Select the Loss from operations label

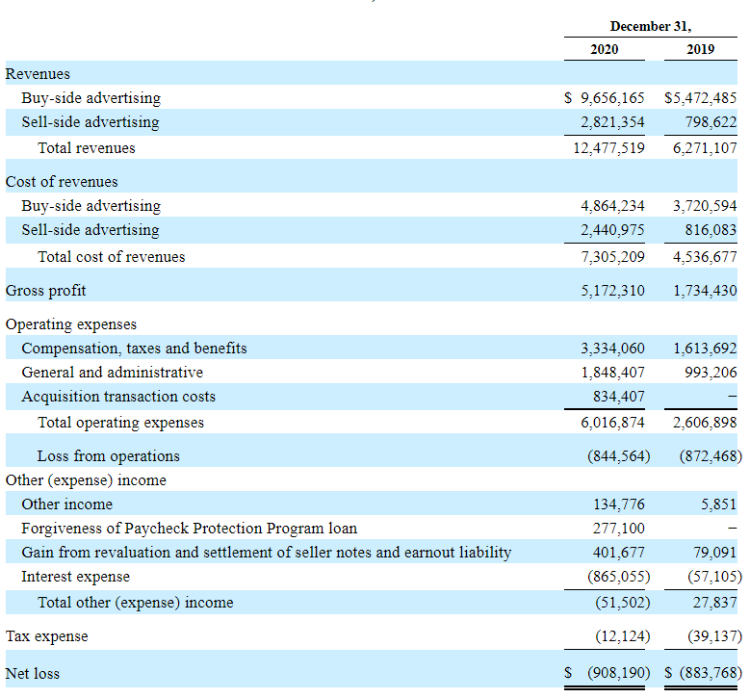(x=108, y=456)
